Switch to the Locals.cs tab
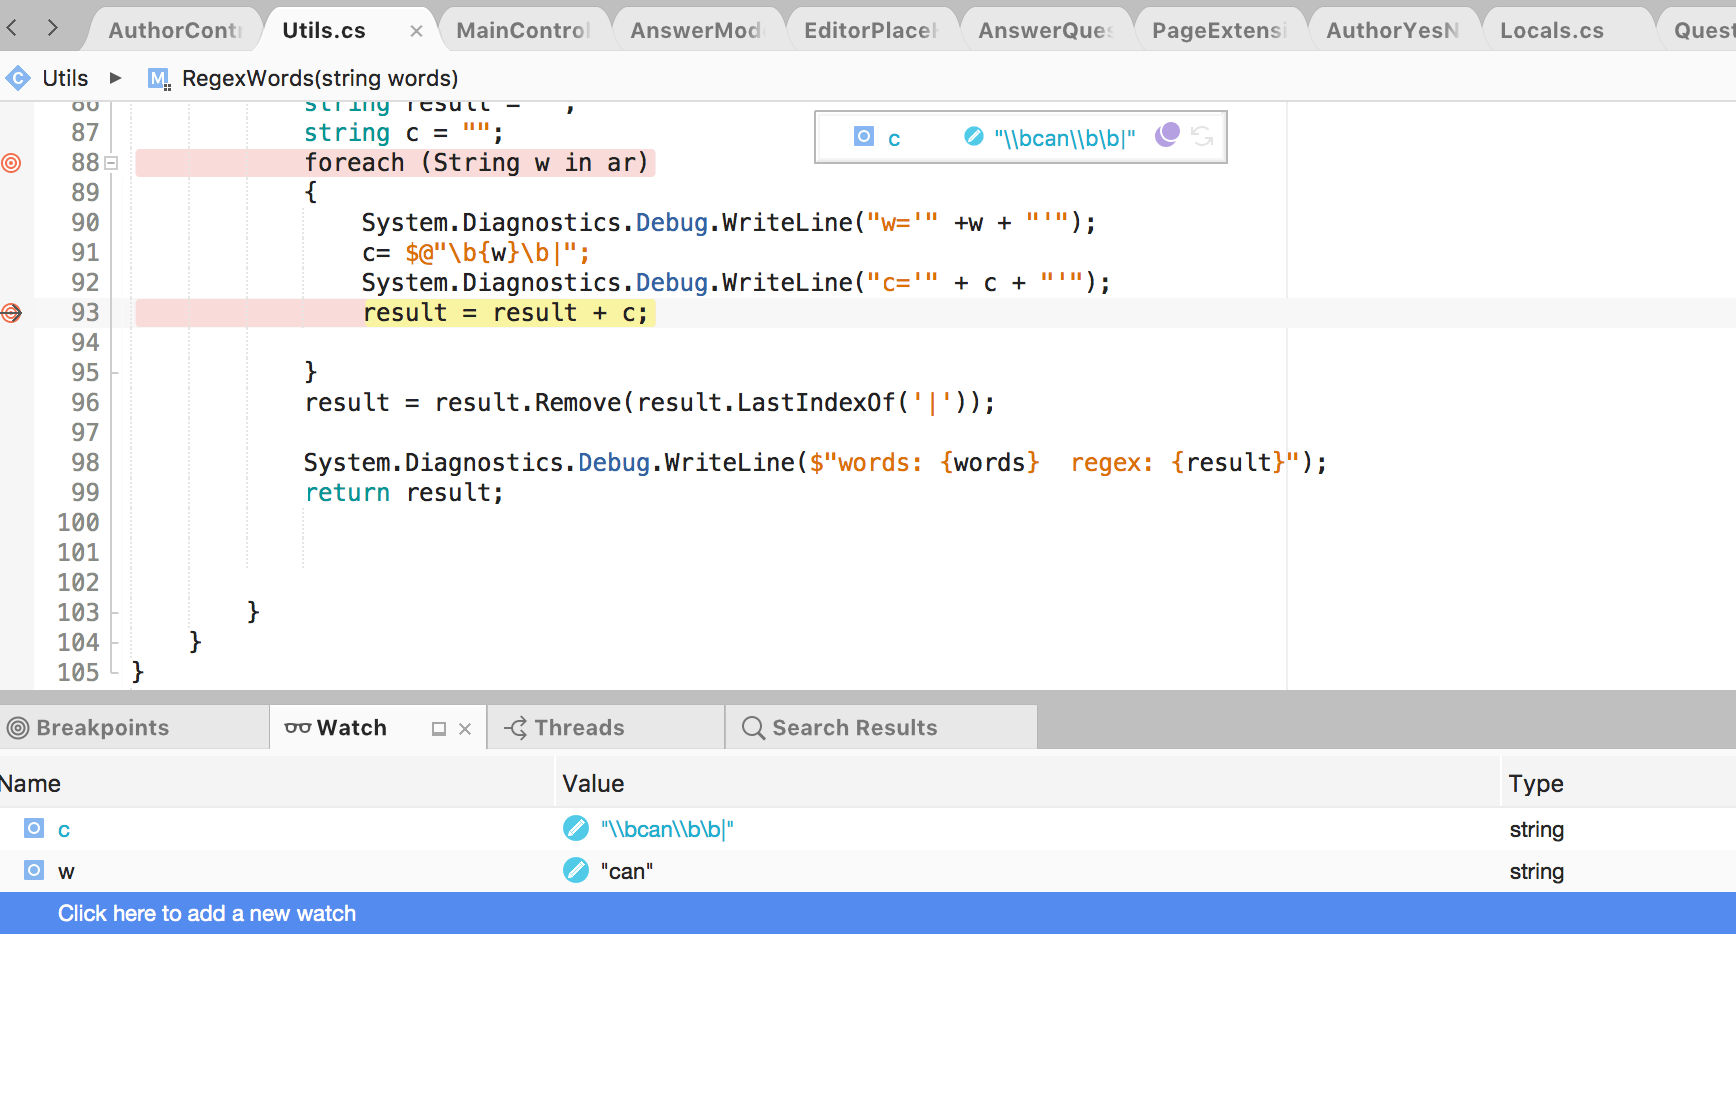Viewport: 1736px width, 1094px height. (1552, 30)
